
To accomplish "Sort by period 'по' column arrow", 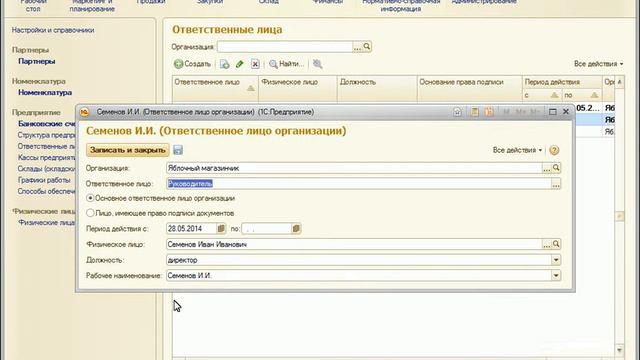I will click(x=594, y=95).
